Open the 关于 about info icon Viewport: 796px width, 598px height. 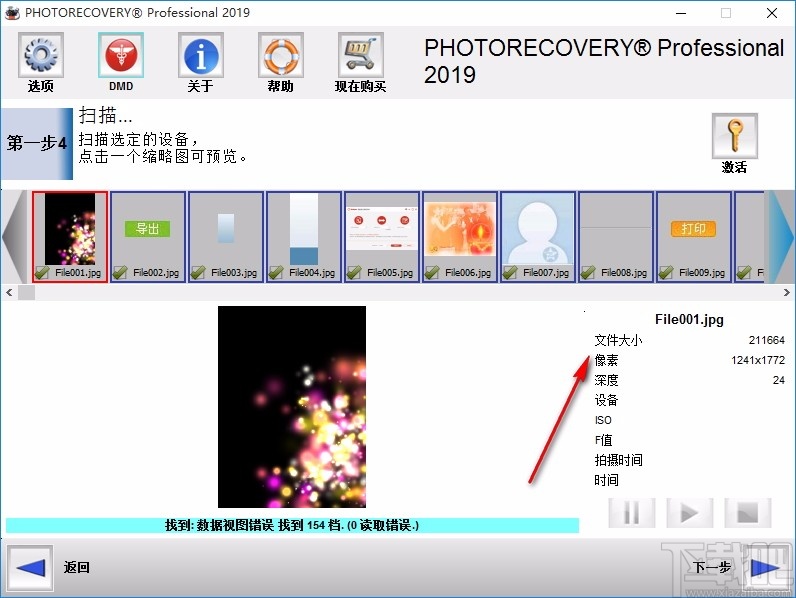pyautogui.click(x=201, y=55)
